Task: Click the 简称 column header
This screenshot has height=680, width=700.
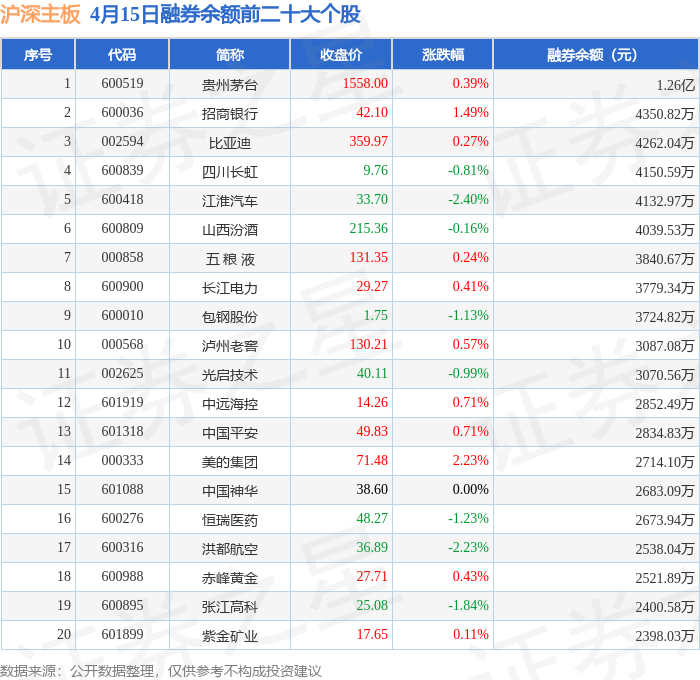Action: pyautogui.click(x=229, y=54)
